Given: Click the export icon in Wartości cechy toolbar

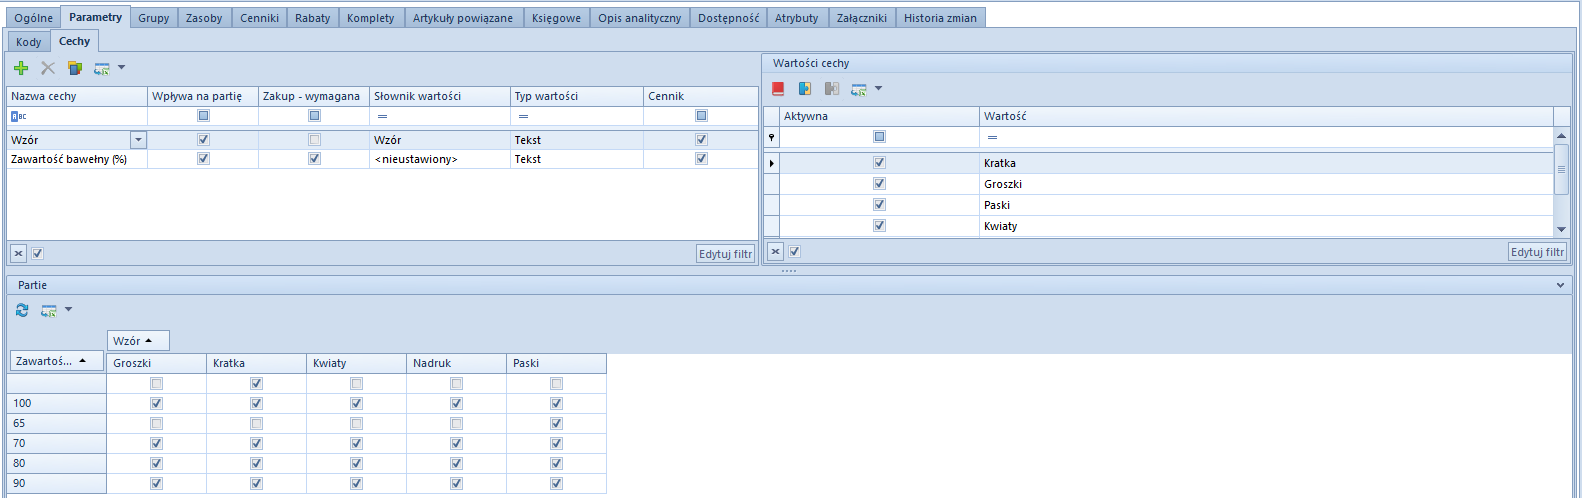Looking at the screenshot, I should click(859, 89).
